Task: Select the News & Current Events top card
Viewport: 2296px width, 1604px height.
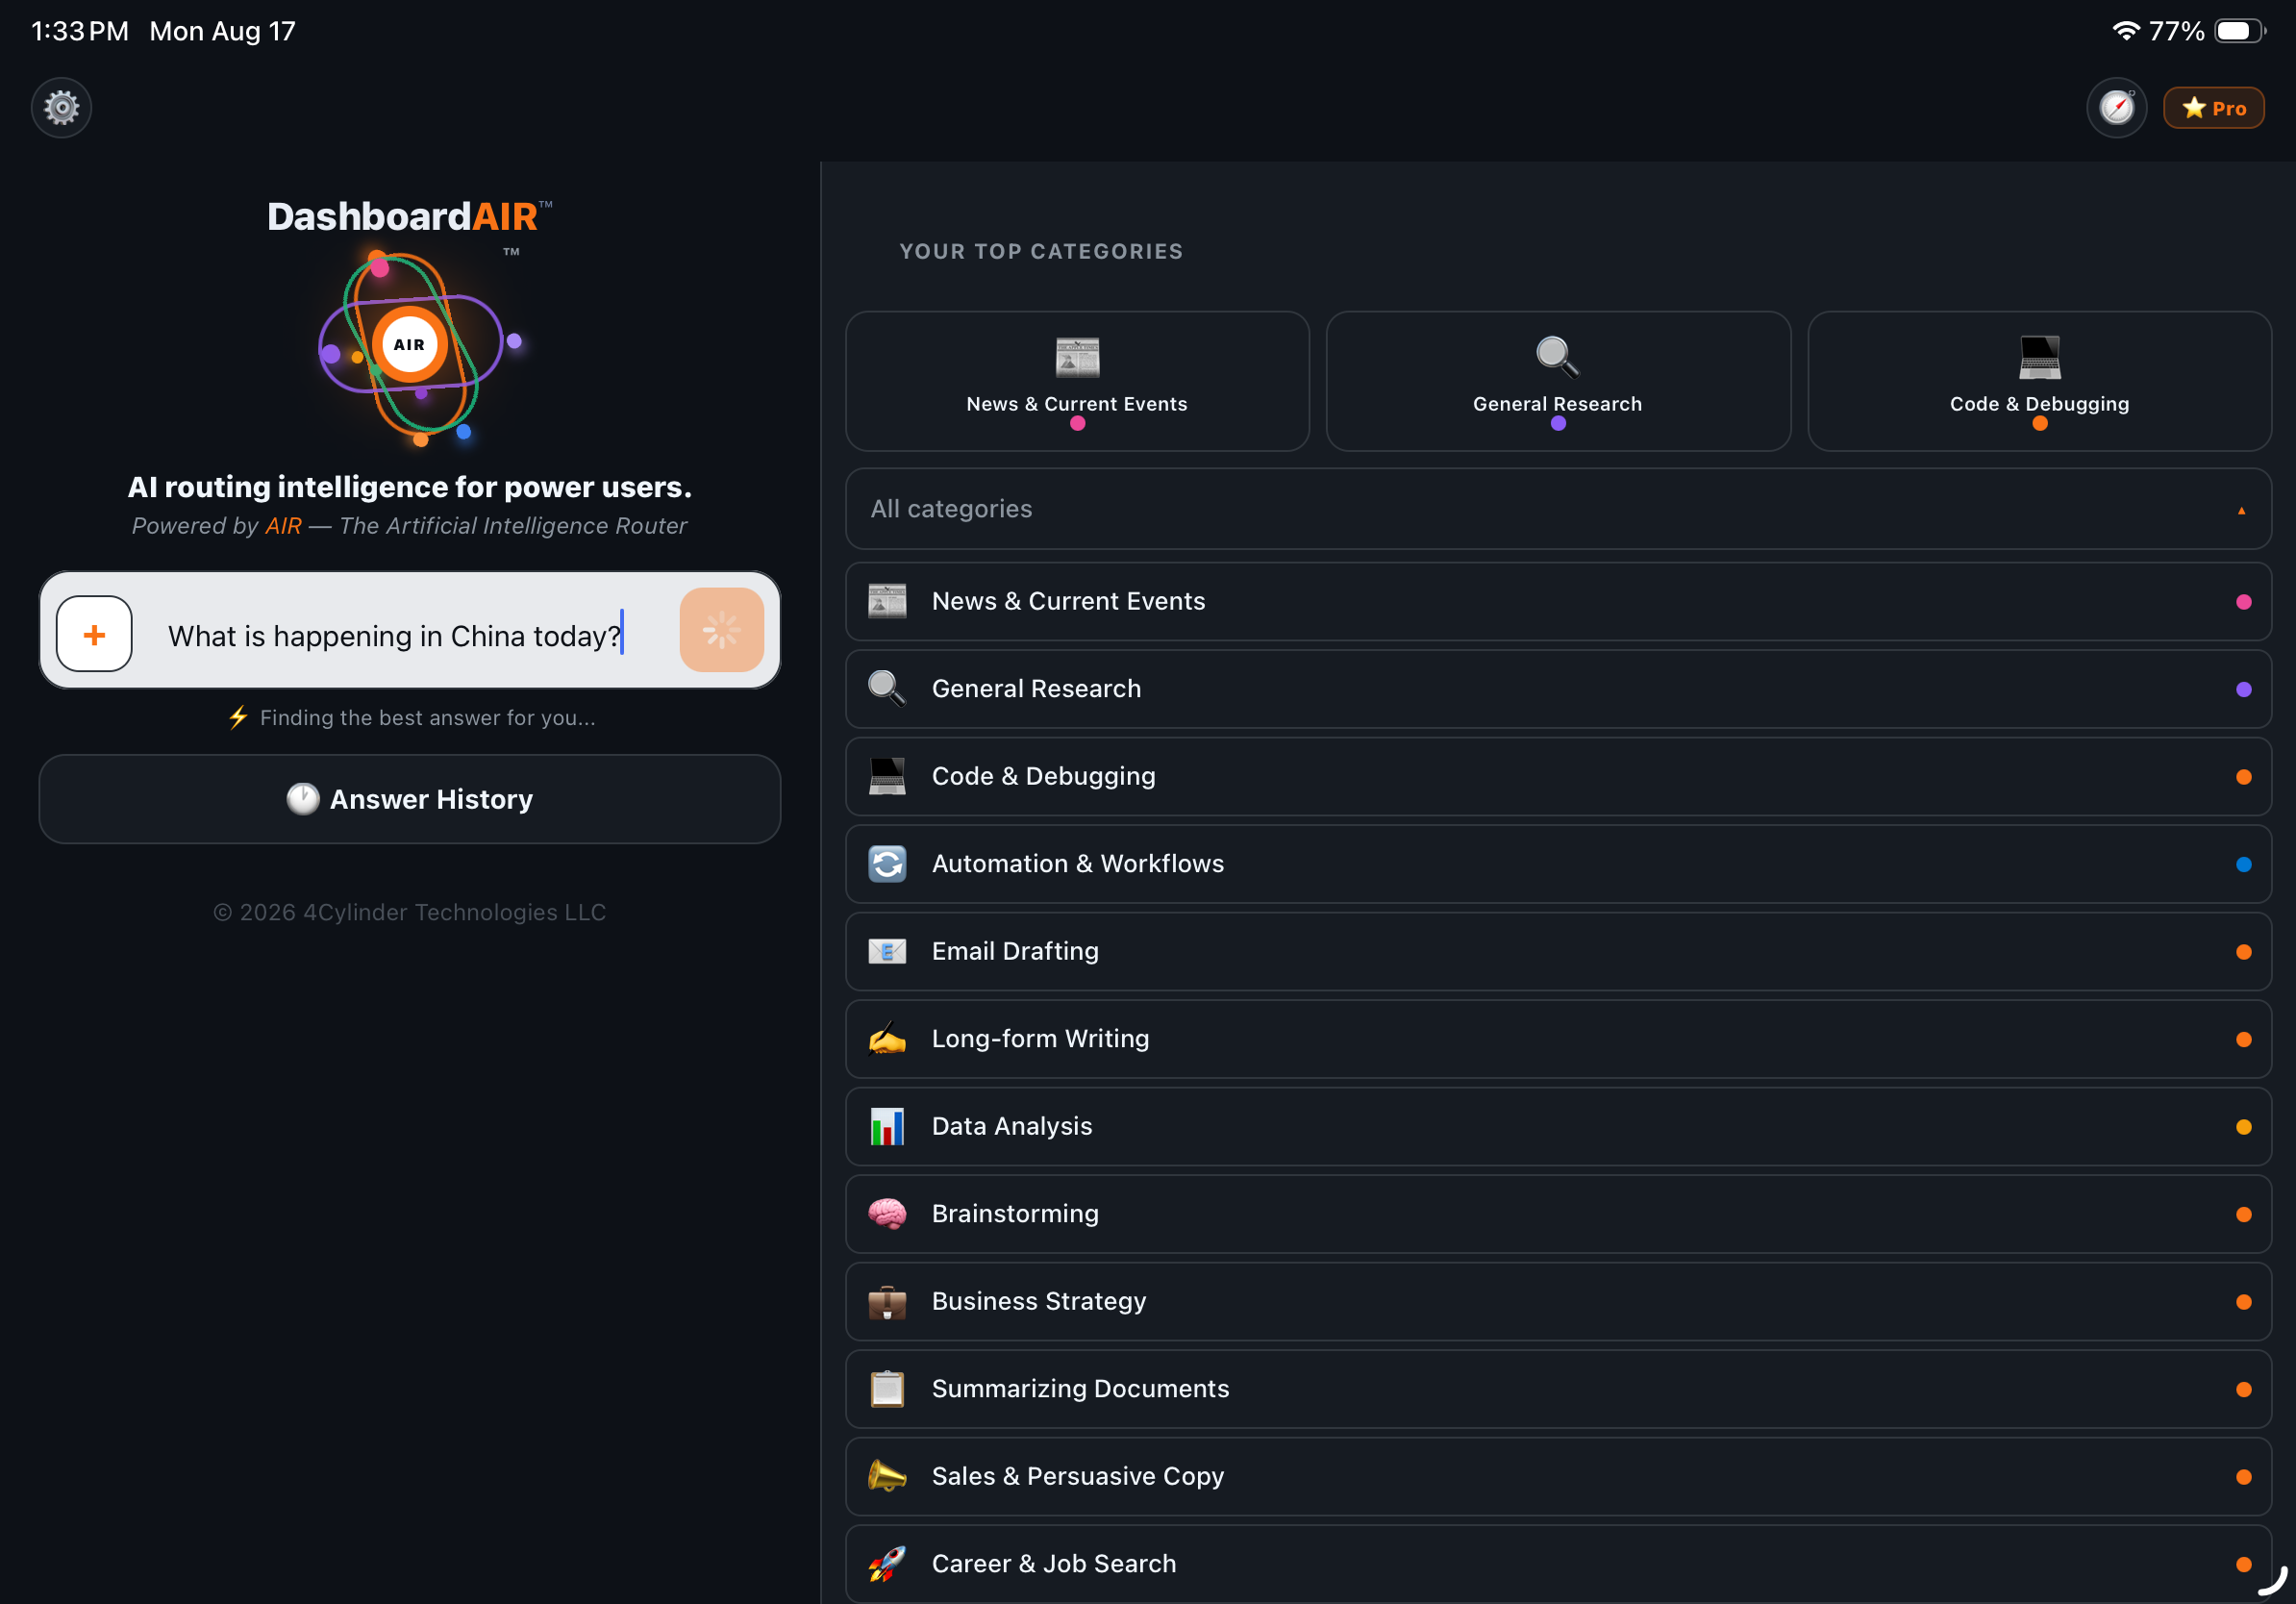Action: [x=1077, y=381]
